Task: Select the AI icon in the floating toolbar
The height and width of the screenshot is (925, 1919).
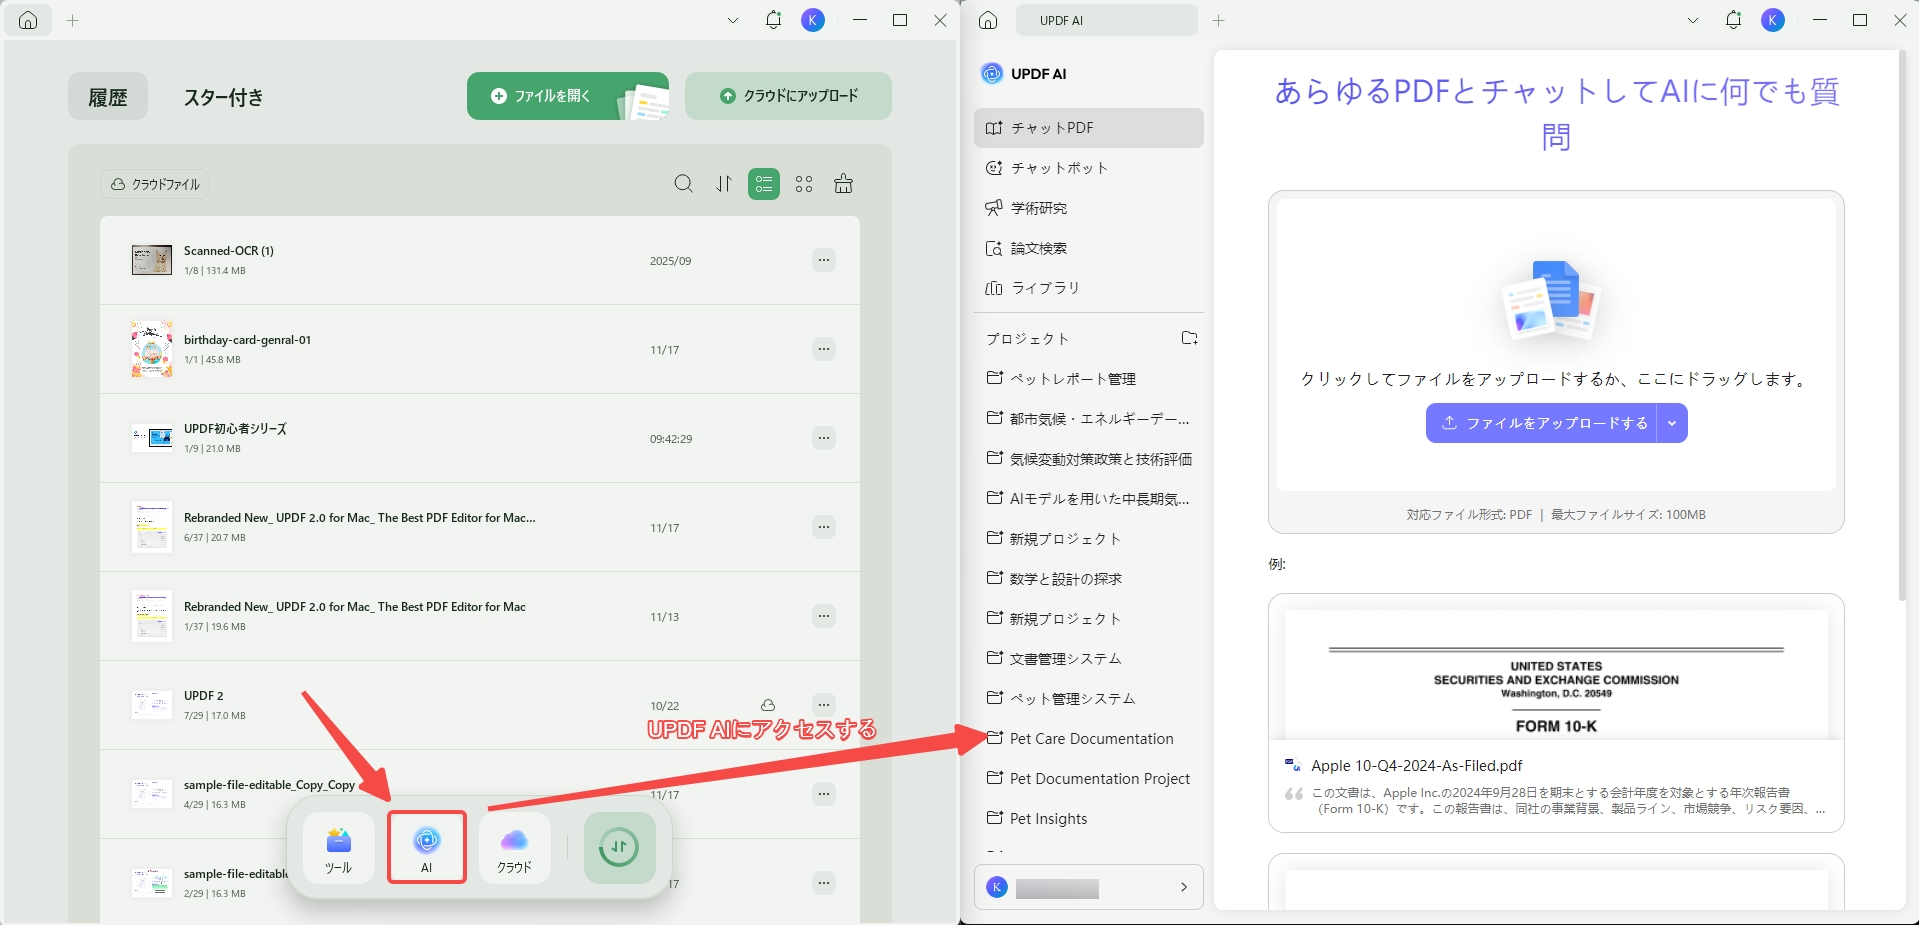Action: coord(427,847)
